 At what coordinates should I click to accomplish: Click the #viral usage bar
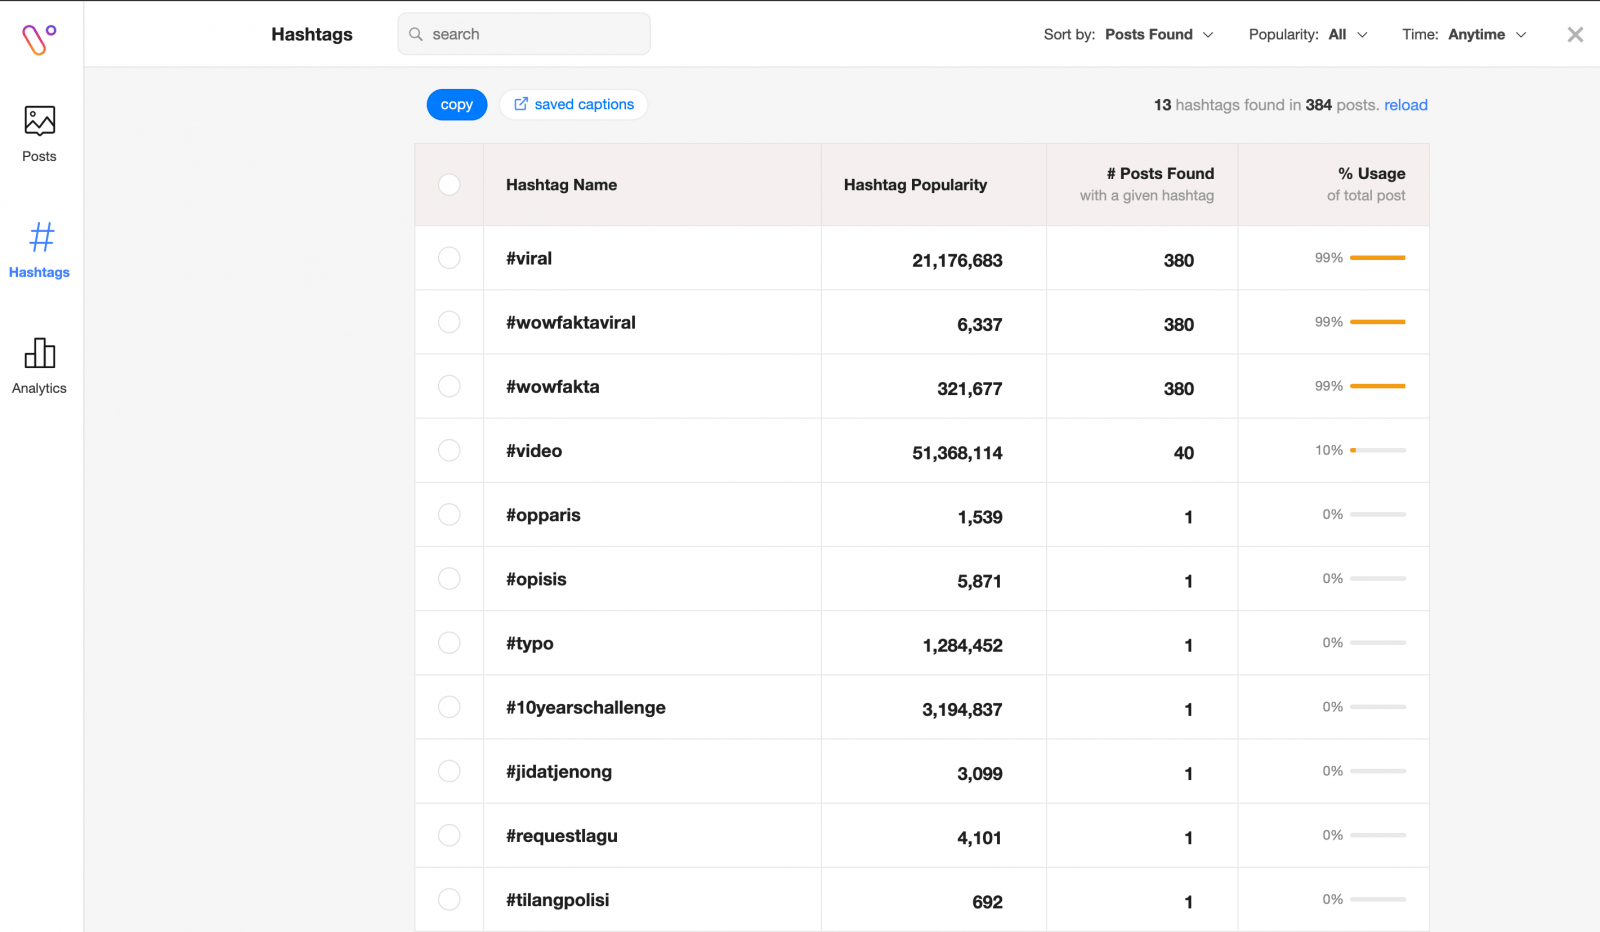(x=1378, y=258)
